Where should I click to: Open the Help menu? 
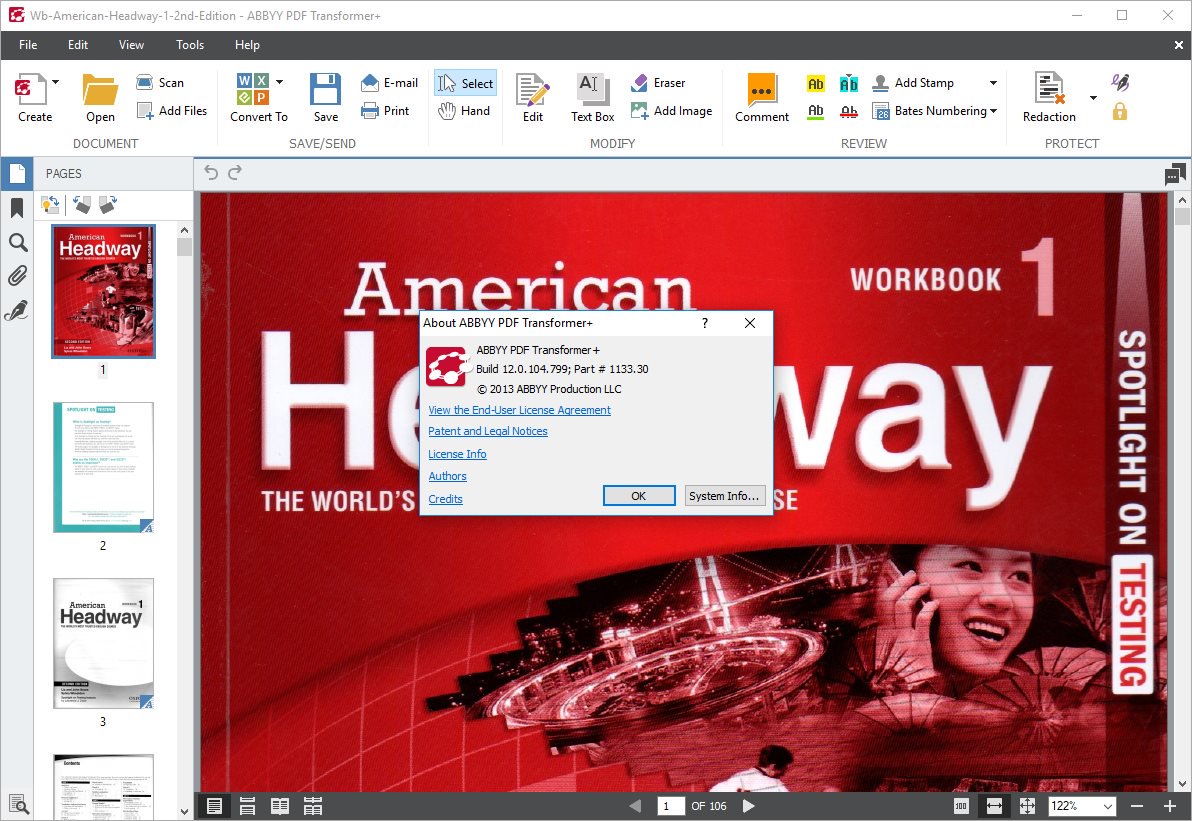(247, 45)
